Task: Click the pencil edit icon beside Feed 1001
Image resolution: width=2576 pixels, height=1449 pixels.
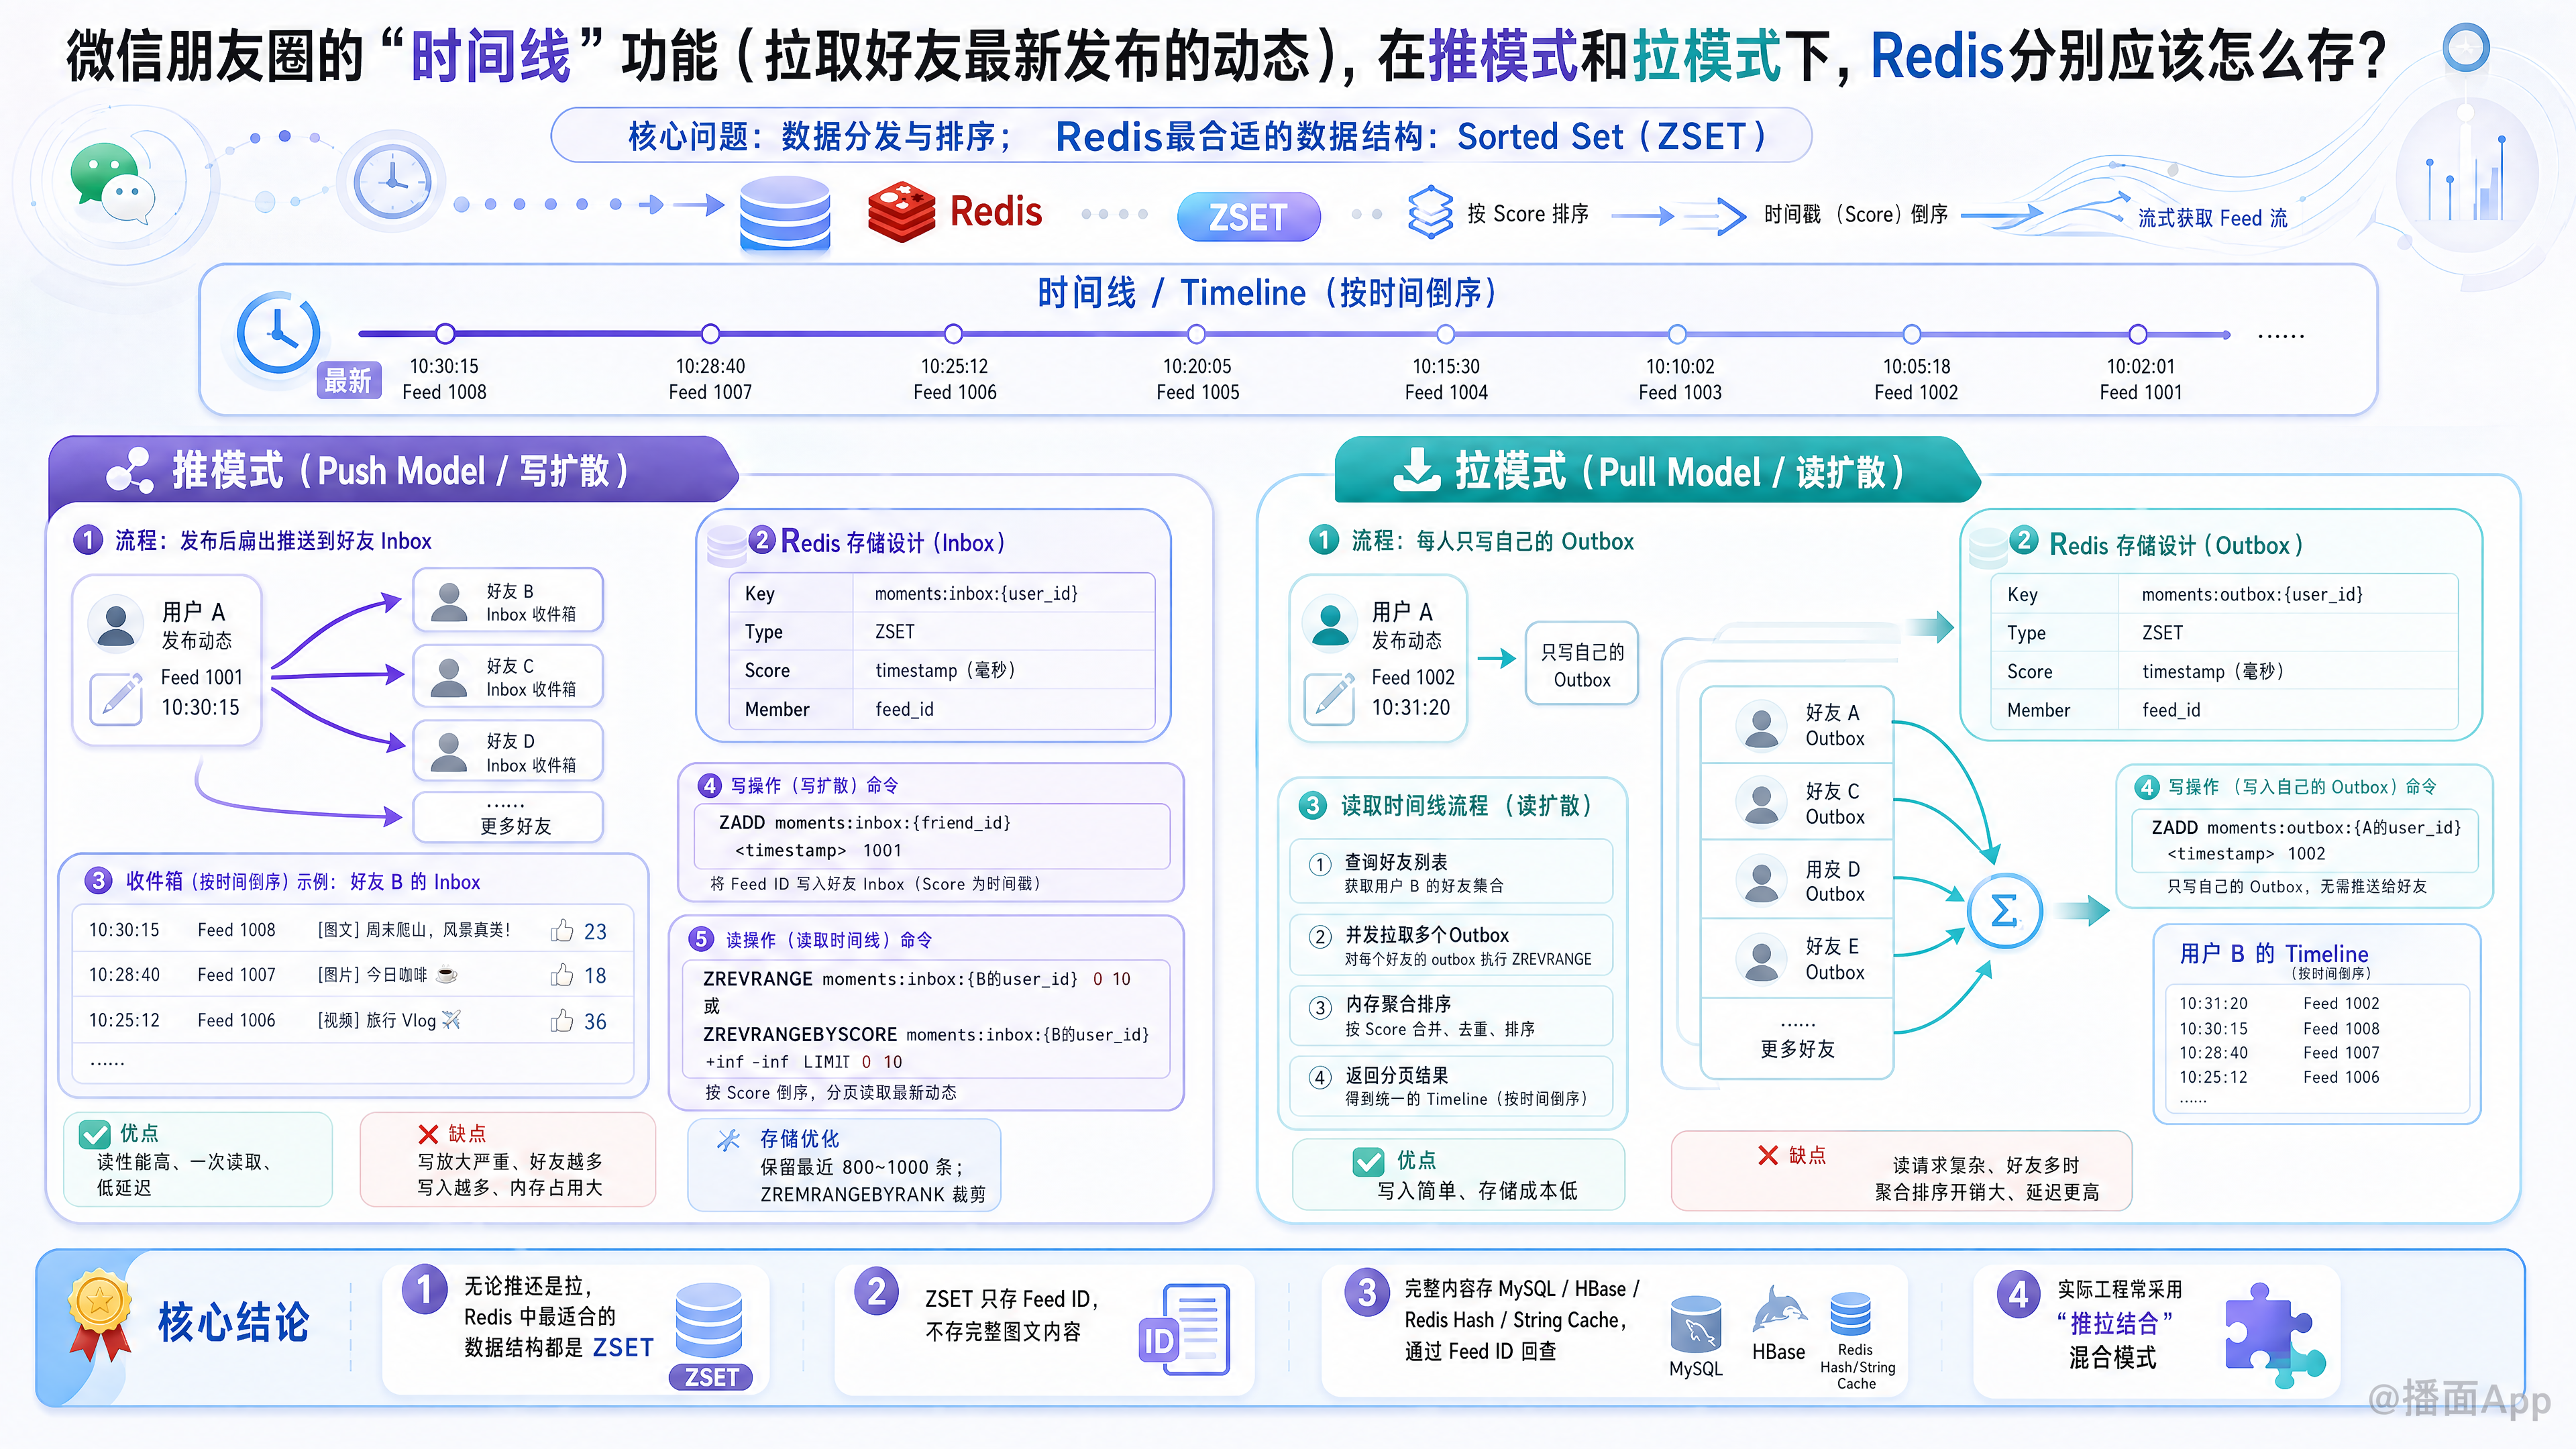Action: [117, 698]
